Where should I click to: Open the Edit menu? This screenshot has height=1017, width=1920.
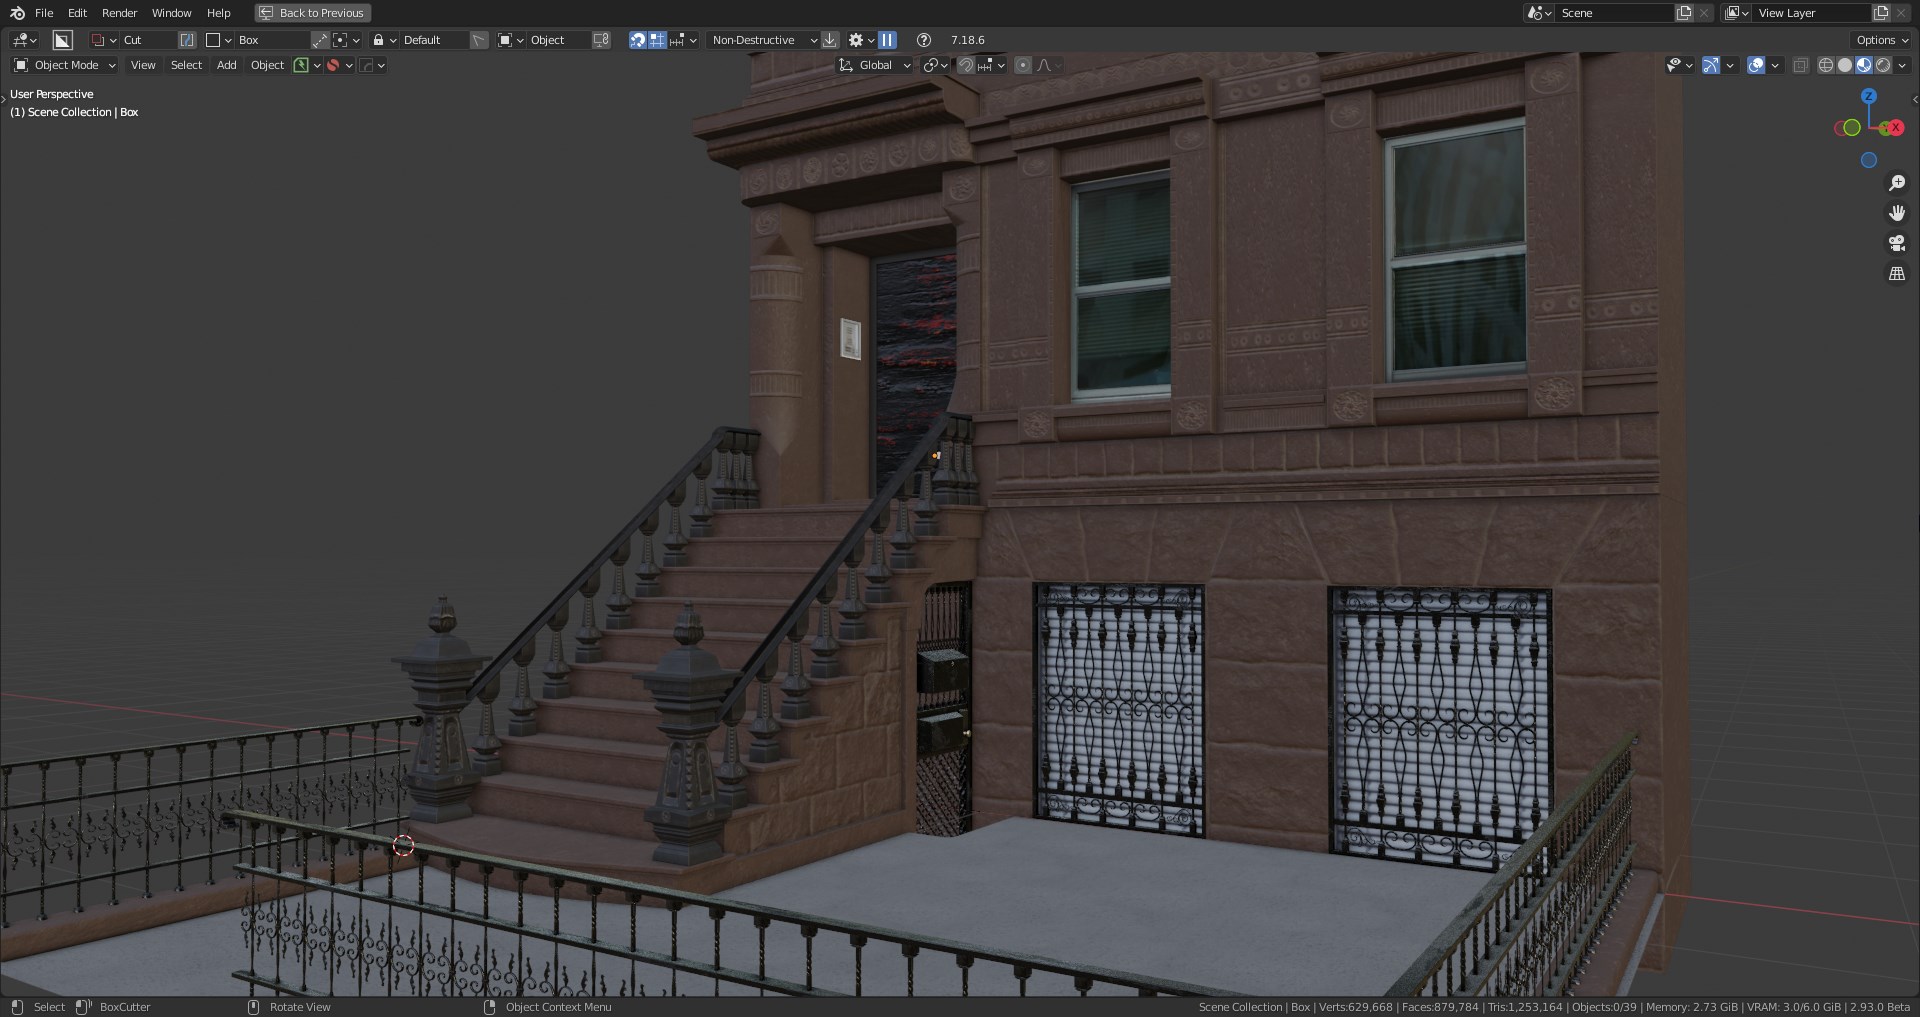pos(77,13)
